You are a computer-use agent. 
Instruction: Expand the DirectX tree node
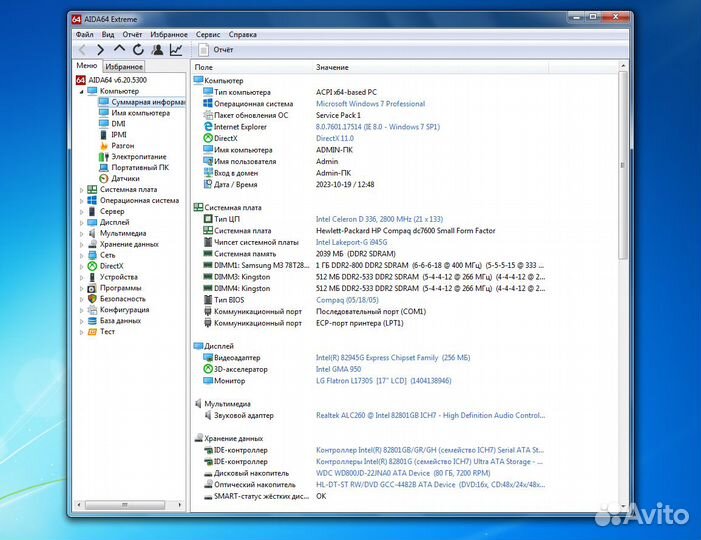(81, 266)
